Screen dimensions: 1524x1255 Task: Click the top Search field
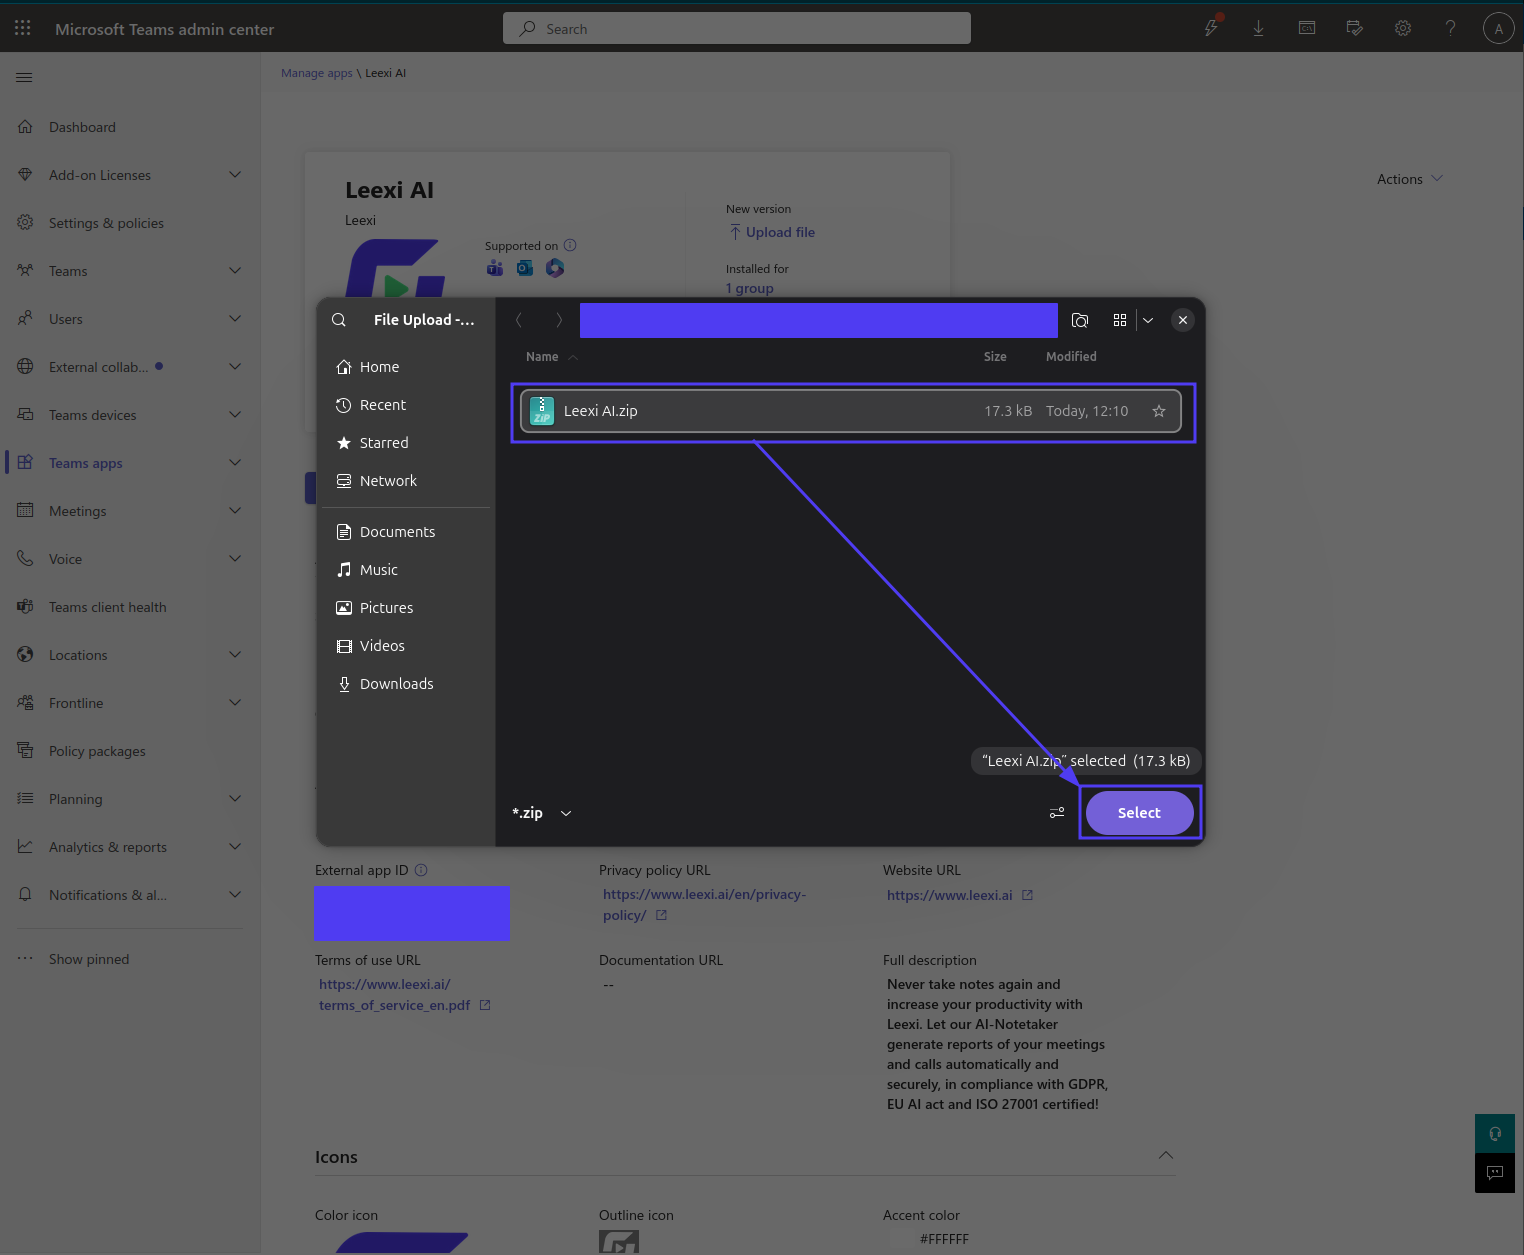[737, 29]
